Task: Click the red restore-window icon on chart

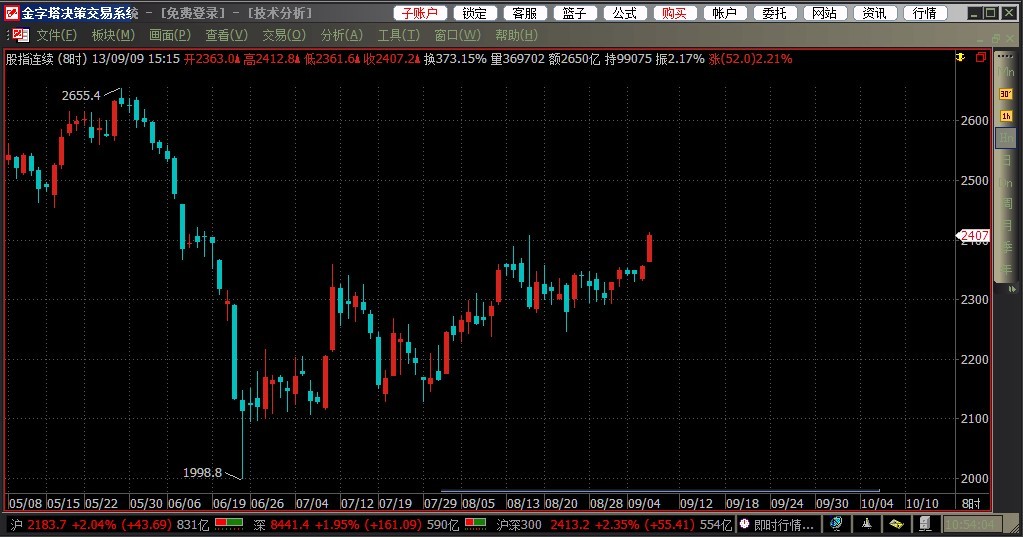Action: (x=981, y=59)
